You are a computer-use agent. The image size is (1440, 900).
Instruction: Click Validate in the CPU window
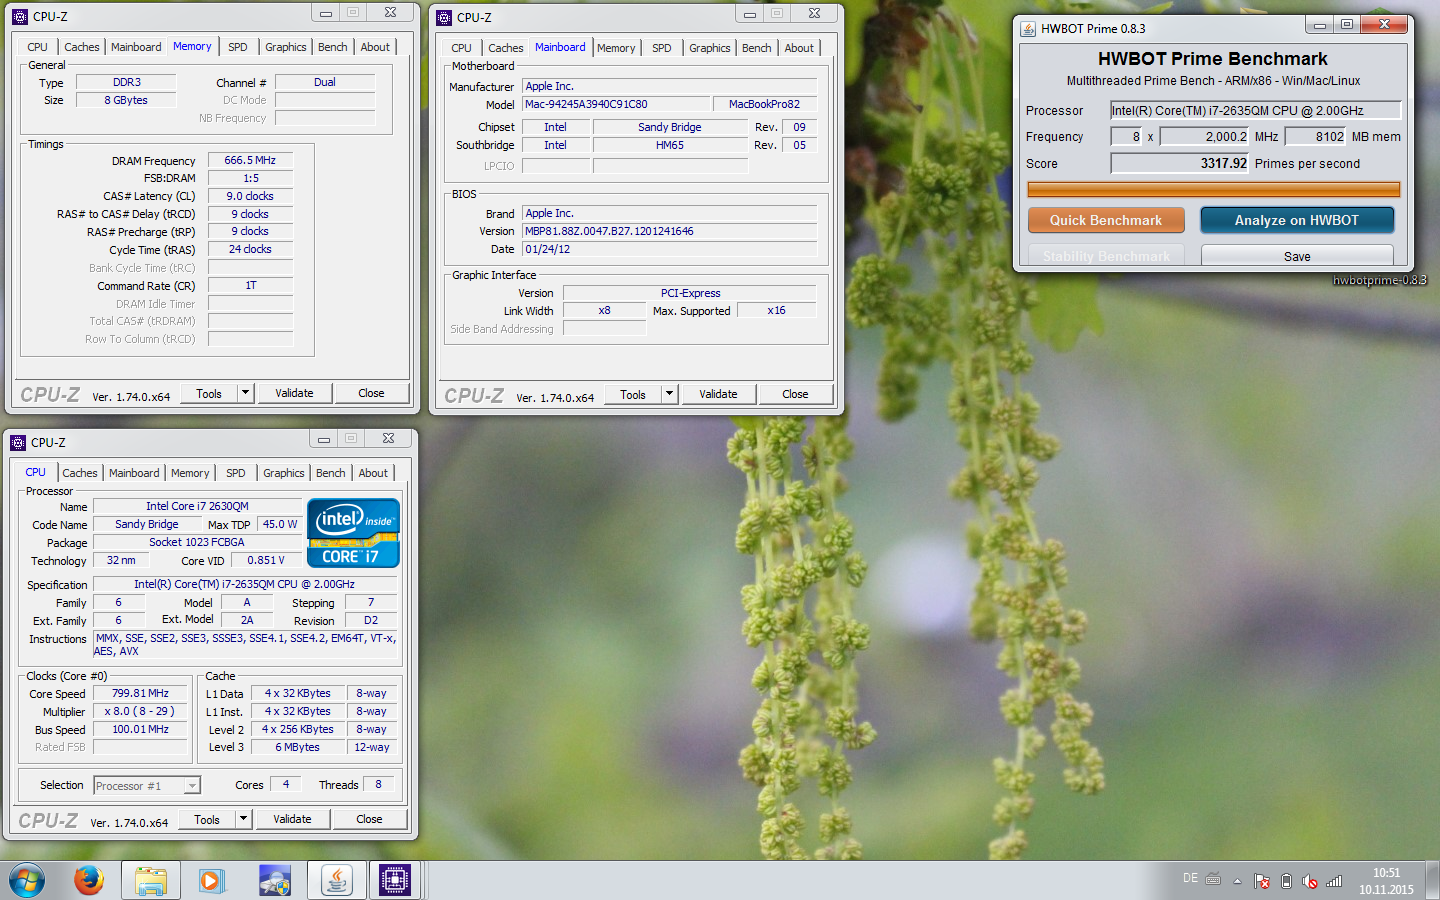coord(292,819)
